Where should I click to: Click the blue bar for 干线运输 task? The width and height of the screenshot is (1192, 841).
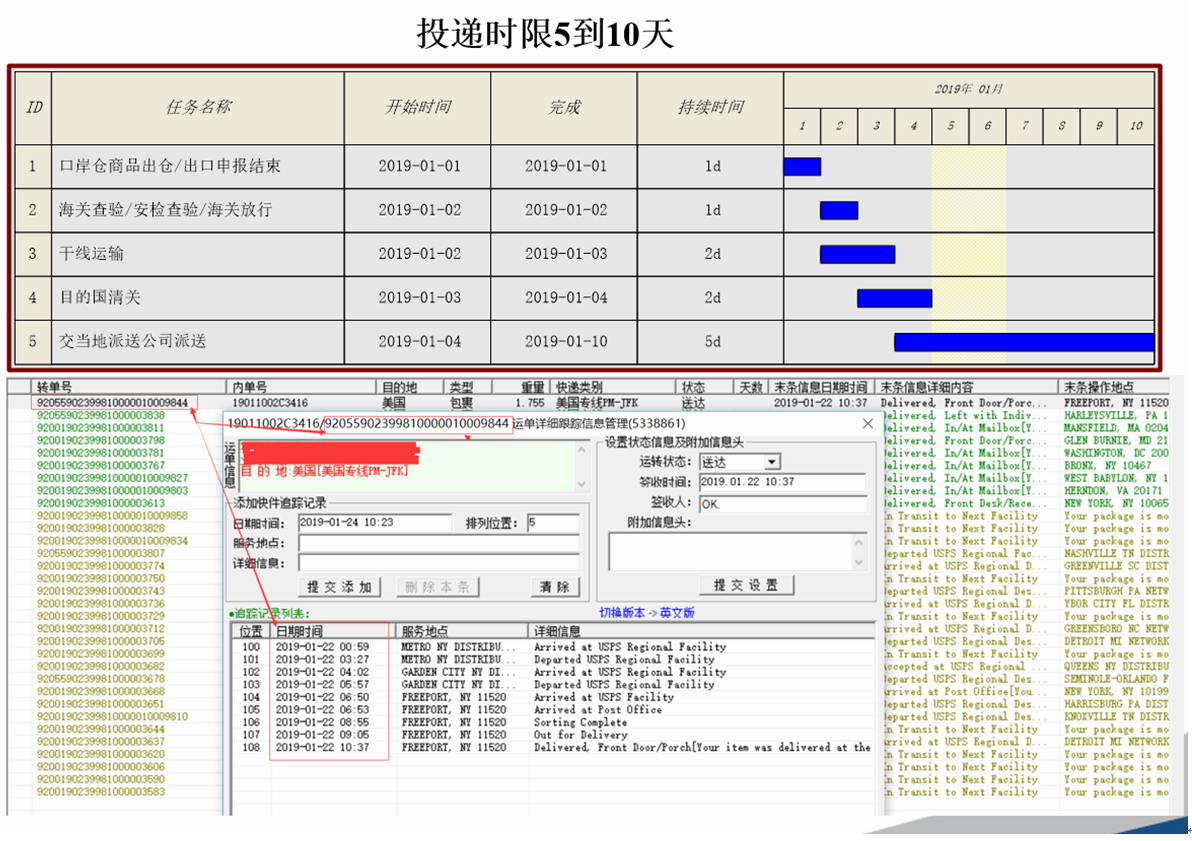857,254
